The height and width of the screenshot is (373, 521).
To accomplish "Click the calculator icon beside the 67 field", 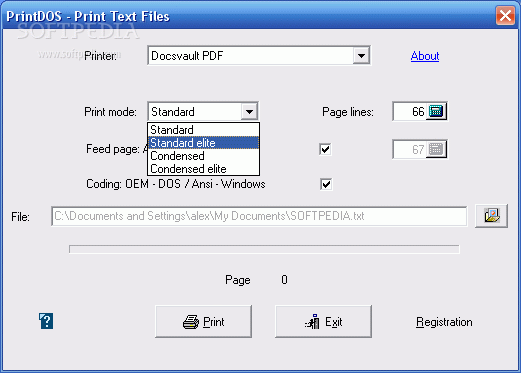I will coord(436,149).
